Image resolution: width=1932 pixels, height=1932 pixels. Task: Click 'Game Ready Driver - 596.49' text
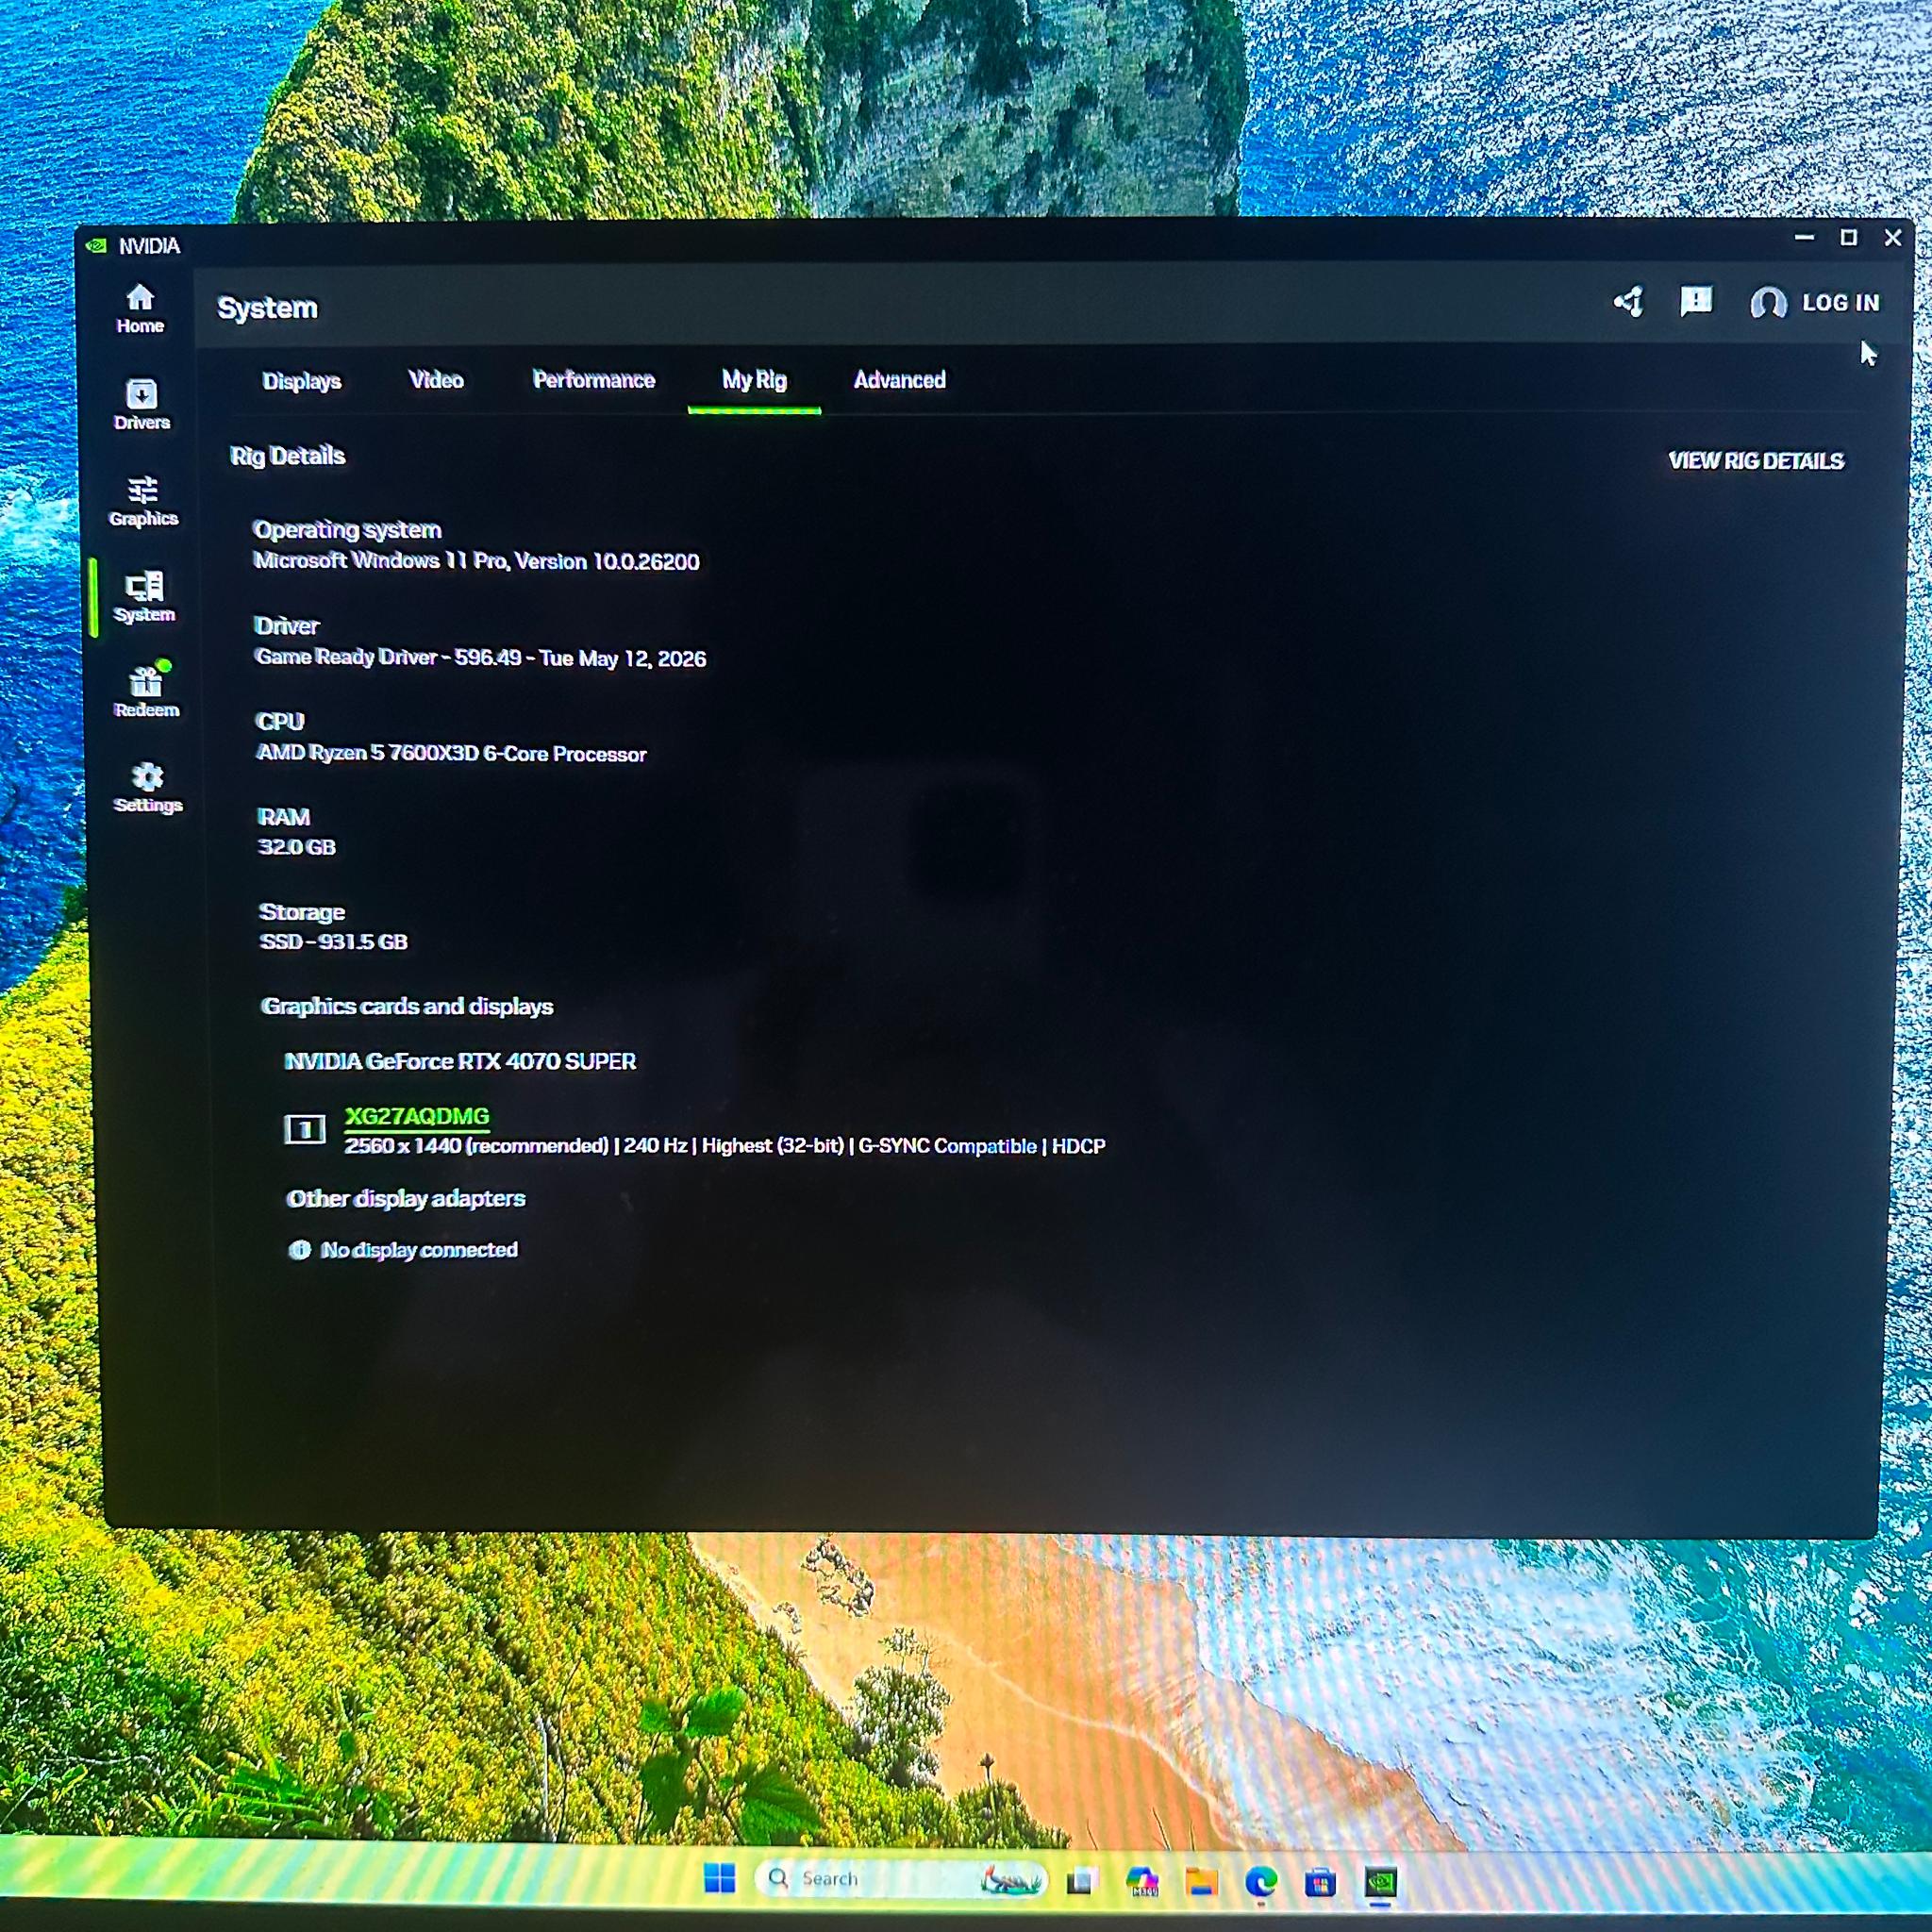click(x=389, y=657)
